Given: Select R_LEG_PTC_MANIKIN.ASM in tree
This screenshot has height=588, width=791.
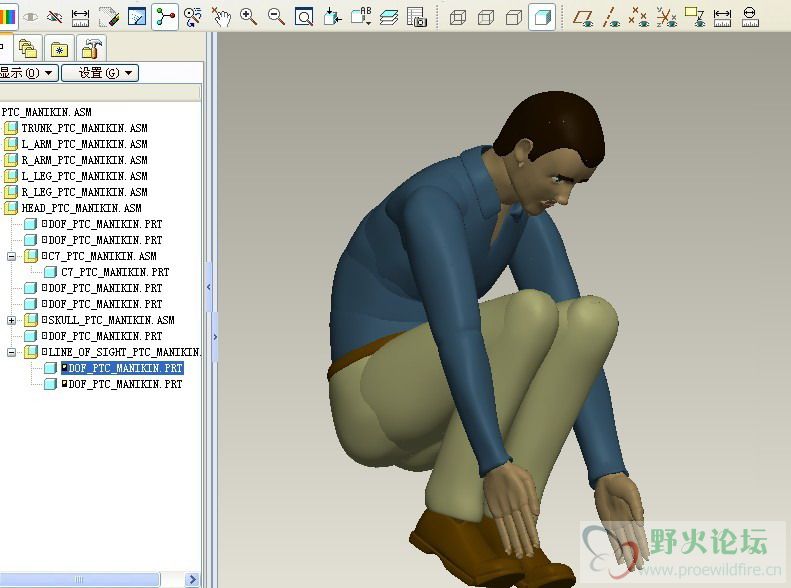Looking at the screenshot, I should (x=84, y=192).
